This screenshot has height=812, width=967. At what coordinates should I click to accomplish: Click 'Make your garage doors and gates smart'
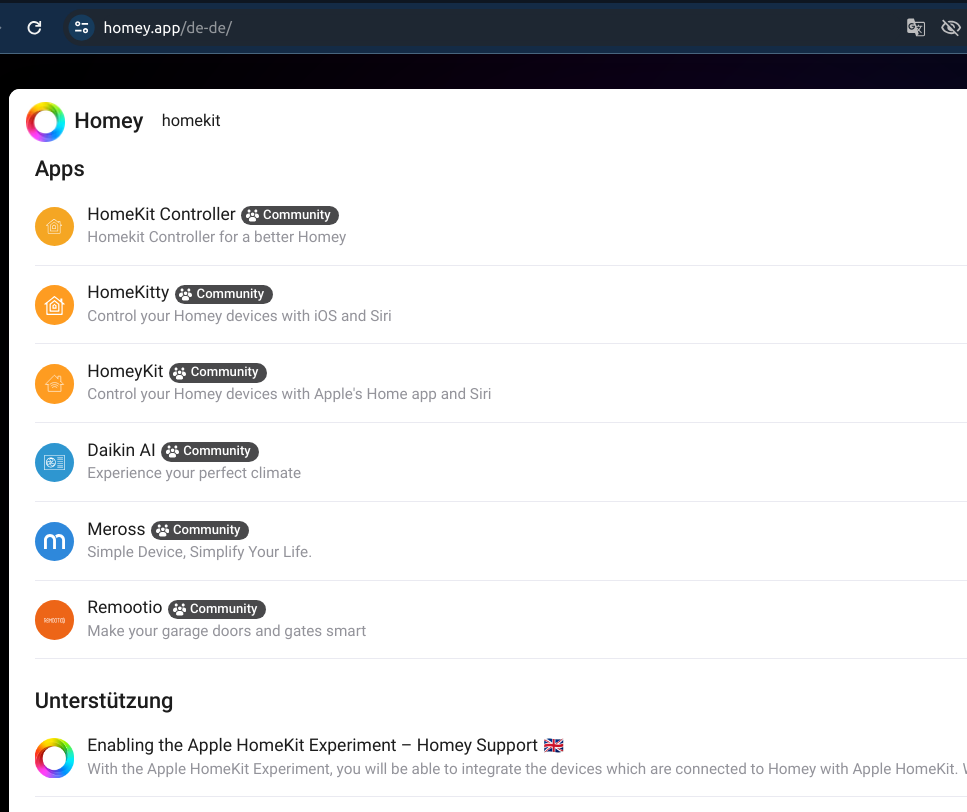click(226, 631)
